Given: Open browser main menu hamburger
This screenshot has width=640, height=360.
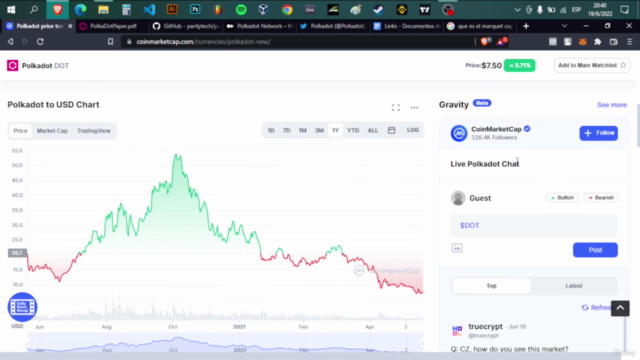Looking at the screenshot, I should pos(629,42).
